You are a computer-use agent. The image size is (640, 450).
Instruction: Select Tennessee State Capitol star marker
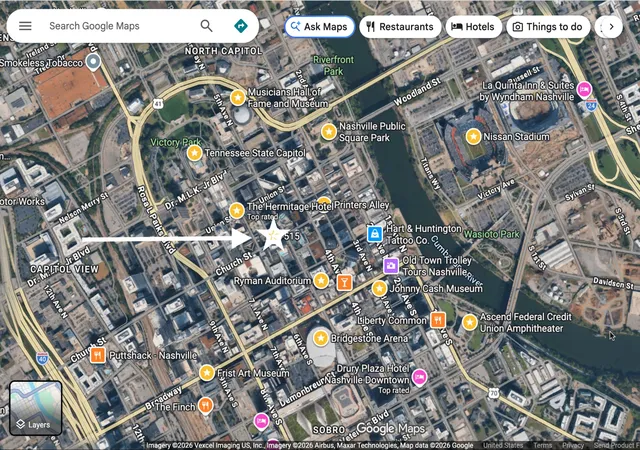(x=194, y=153)
